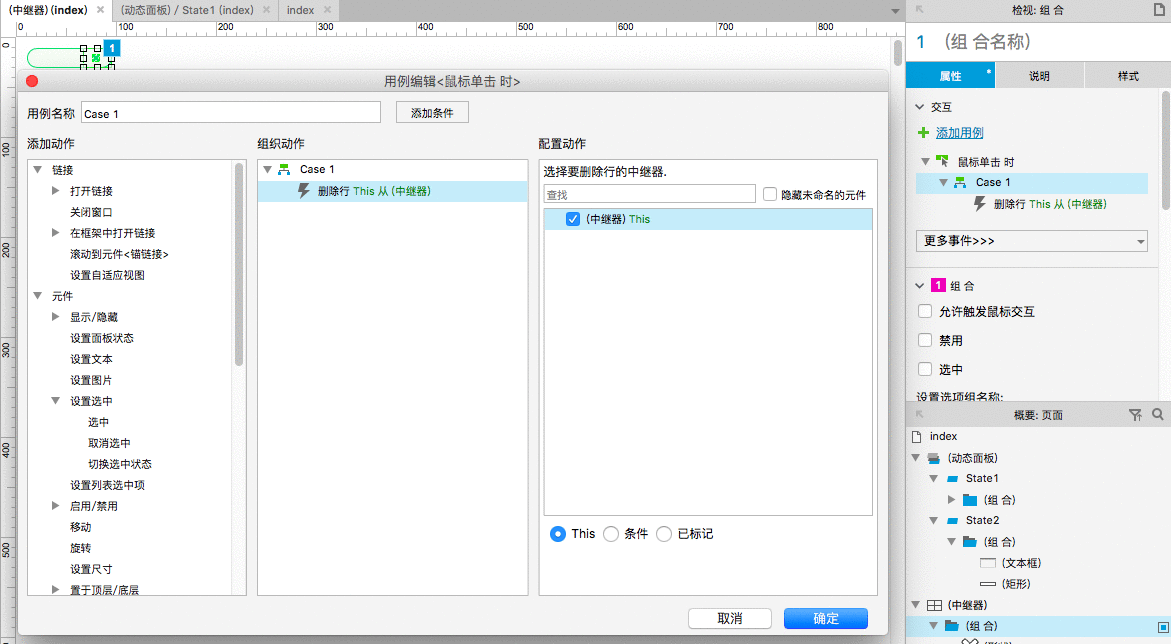This screenshot has height=644, width=1171.
Task: Click the (文本框) text field icon
Action: (x=988, y=563)
